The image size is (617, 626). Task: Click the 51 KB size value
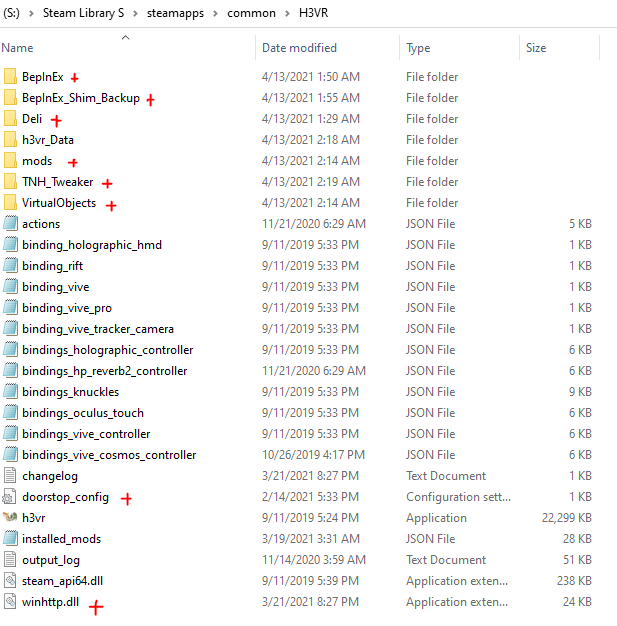coord(577,560)
